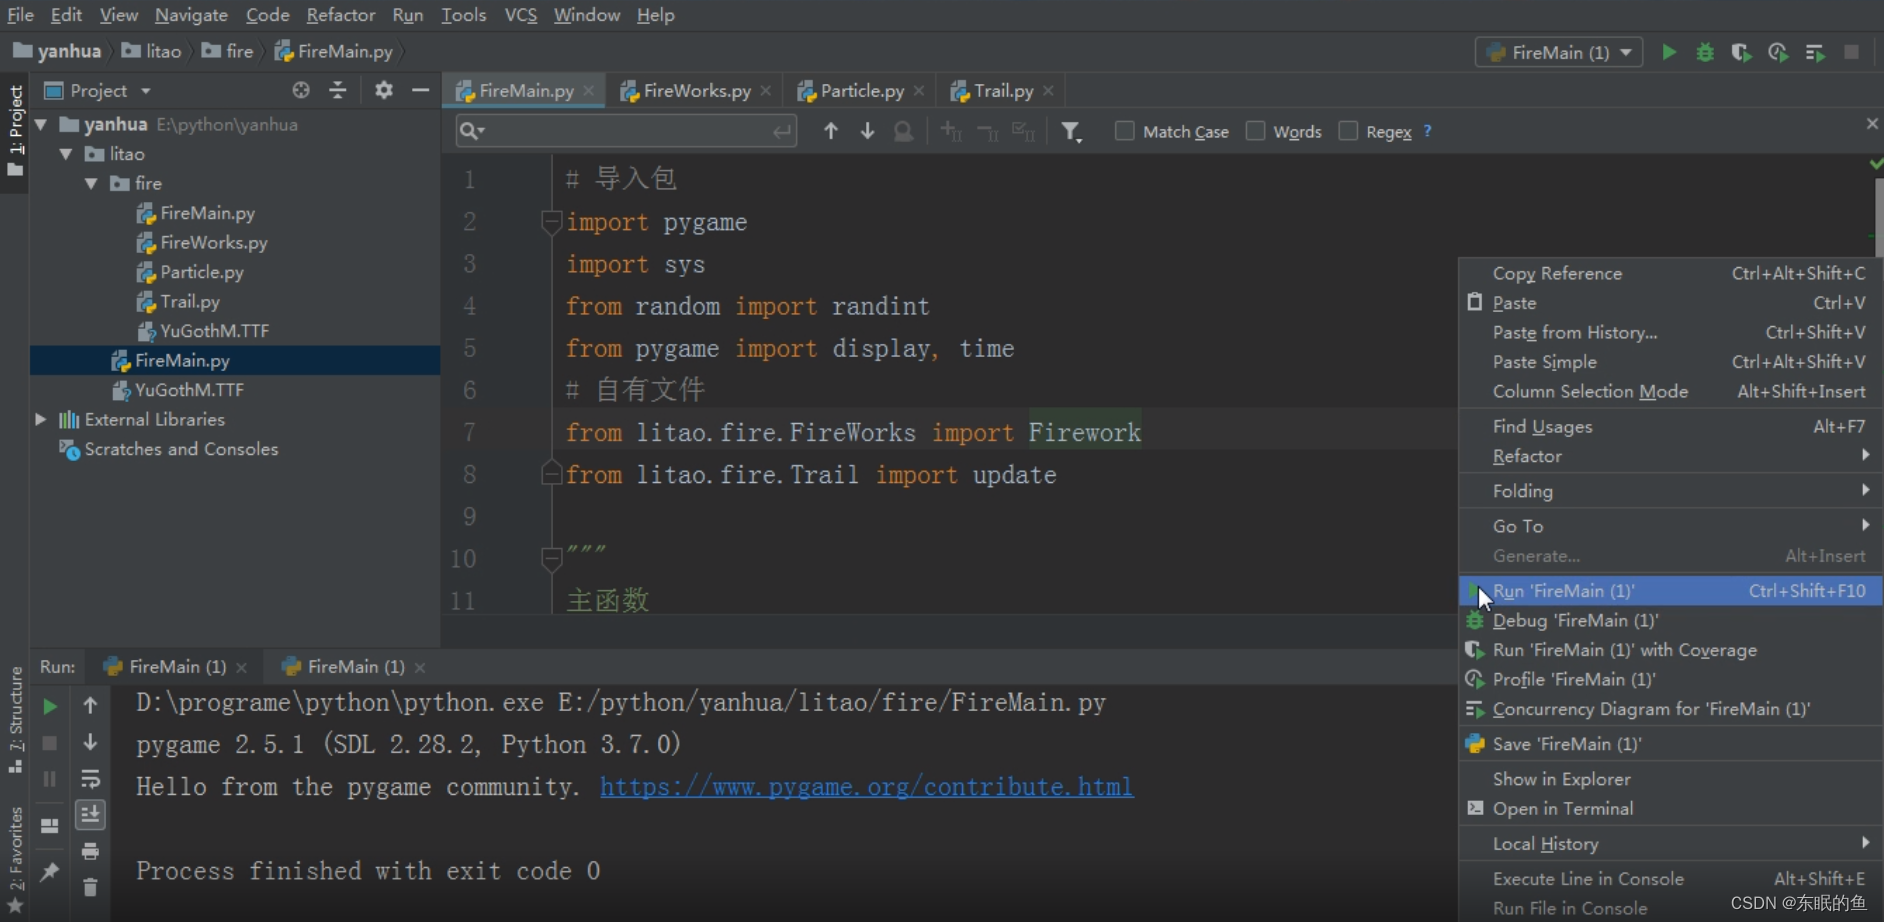1884x922 pixels.
Task: Click the stop icon in top toolbar
Action: (x=1852, y=52)
